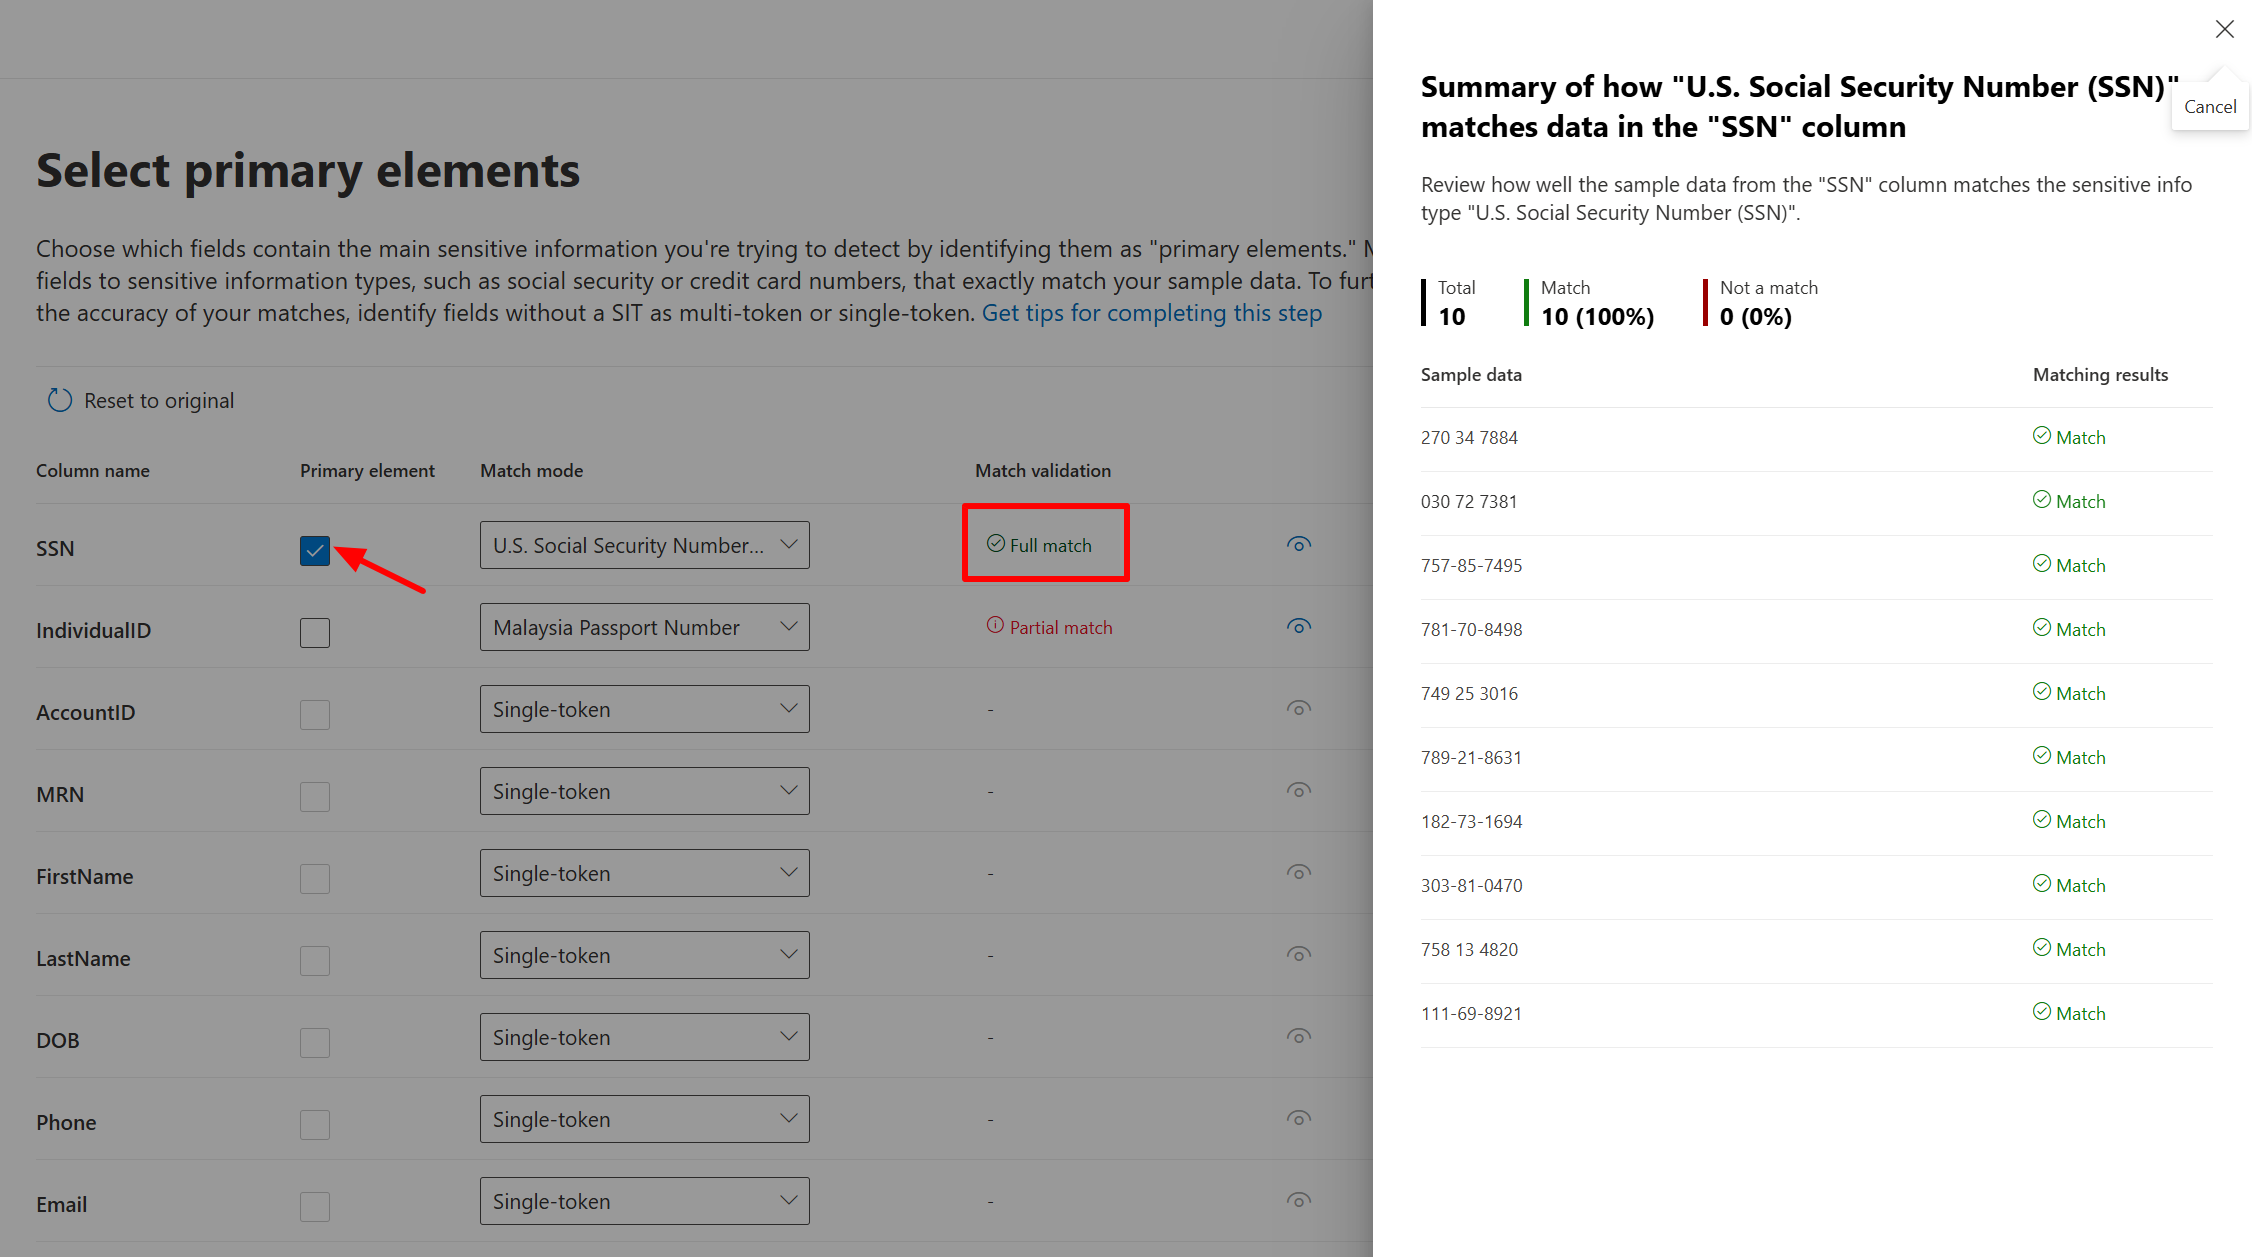
Task: Click the eye icon in the SSN row
Action: click(1298, 545)
